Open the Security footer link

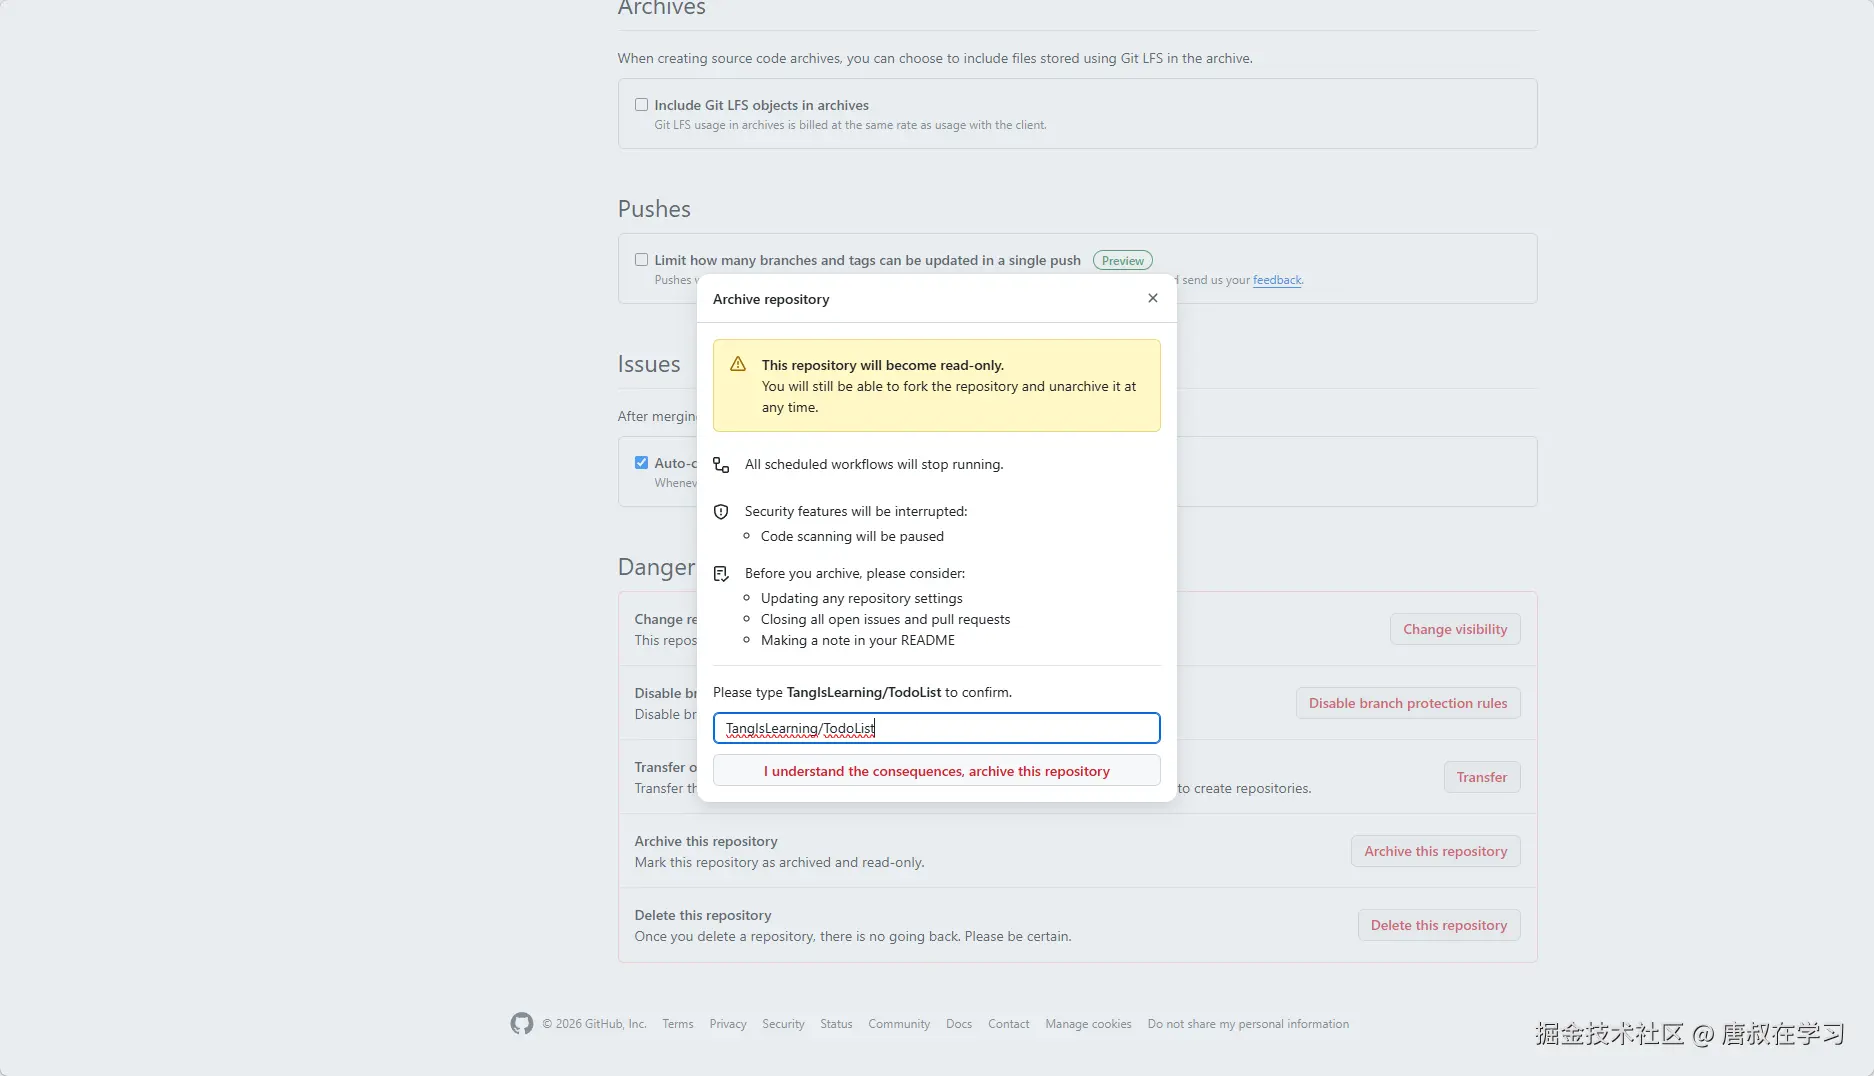783,1024
